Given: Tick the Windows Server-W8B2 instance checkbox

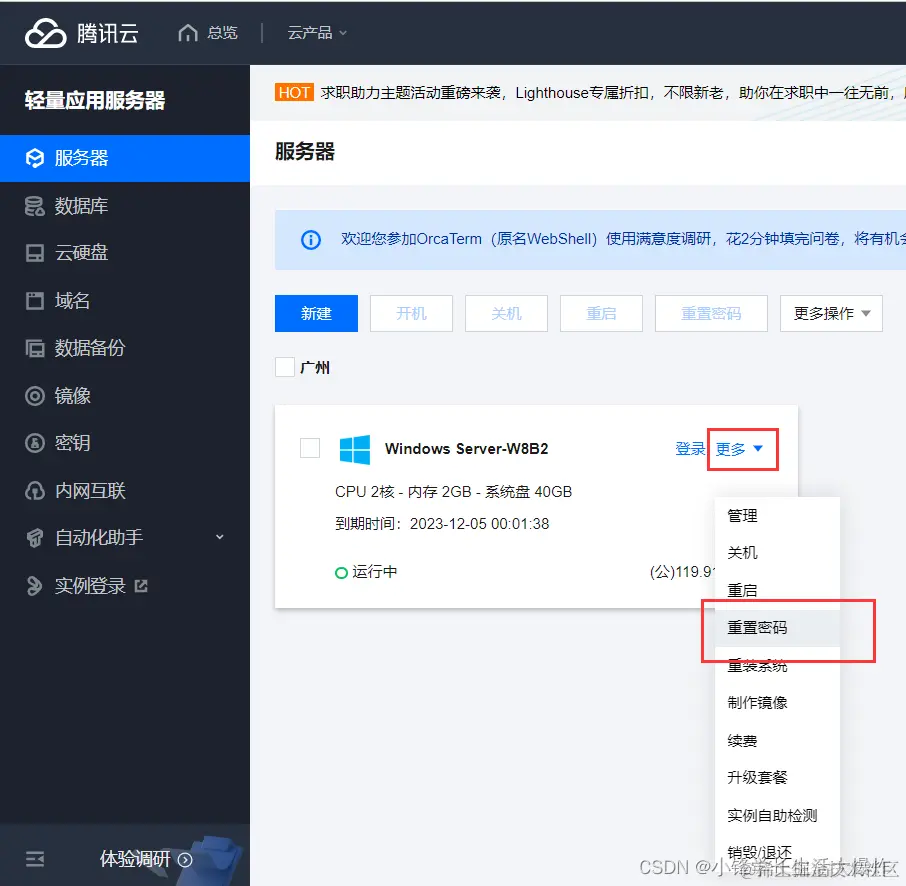Looking at the screenshot, I should click(310, 448).
